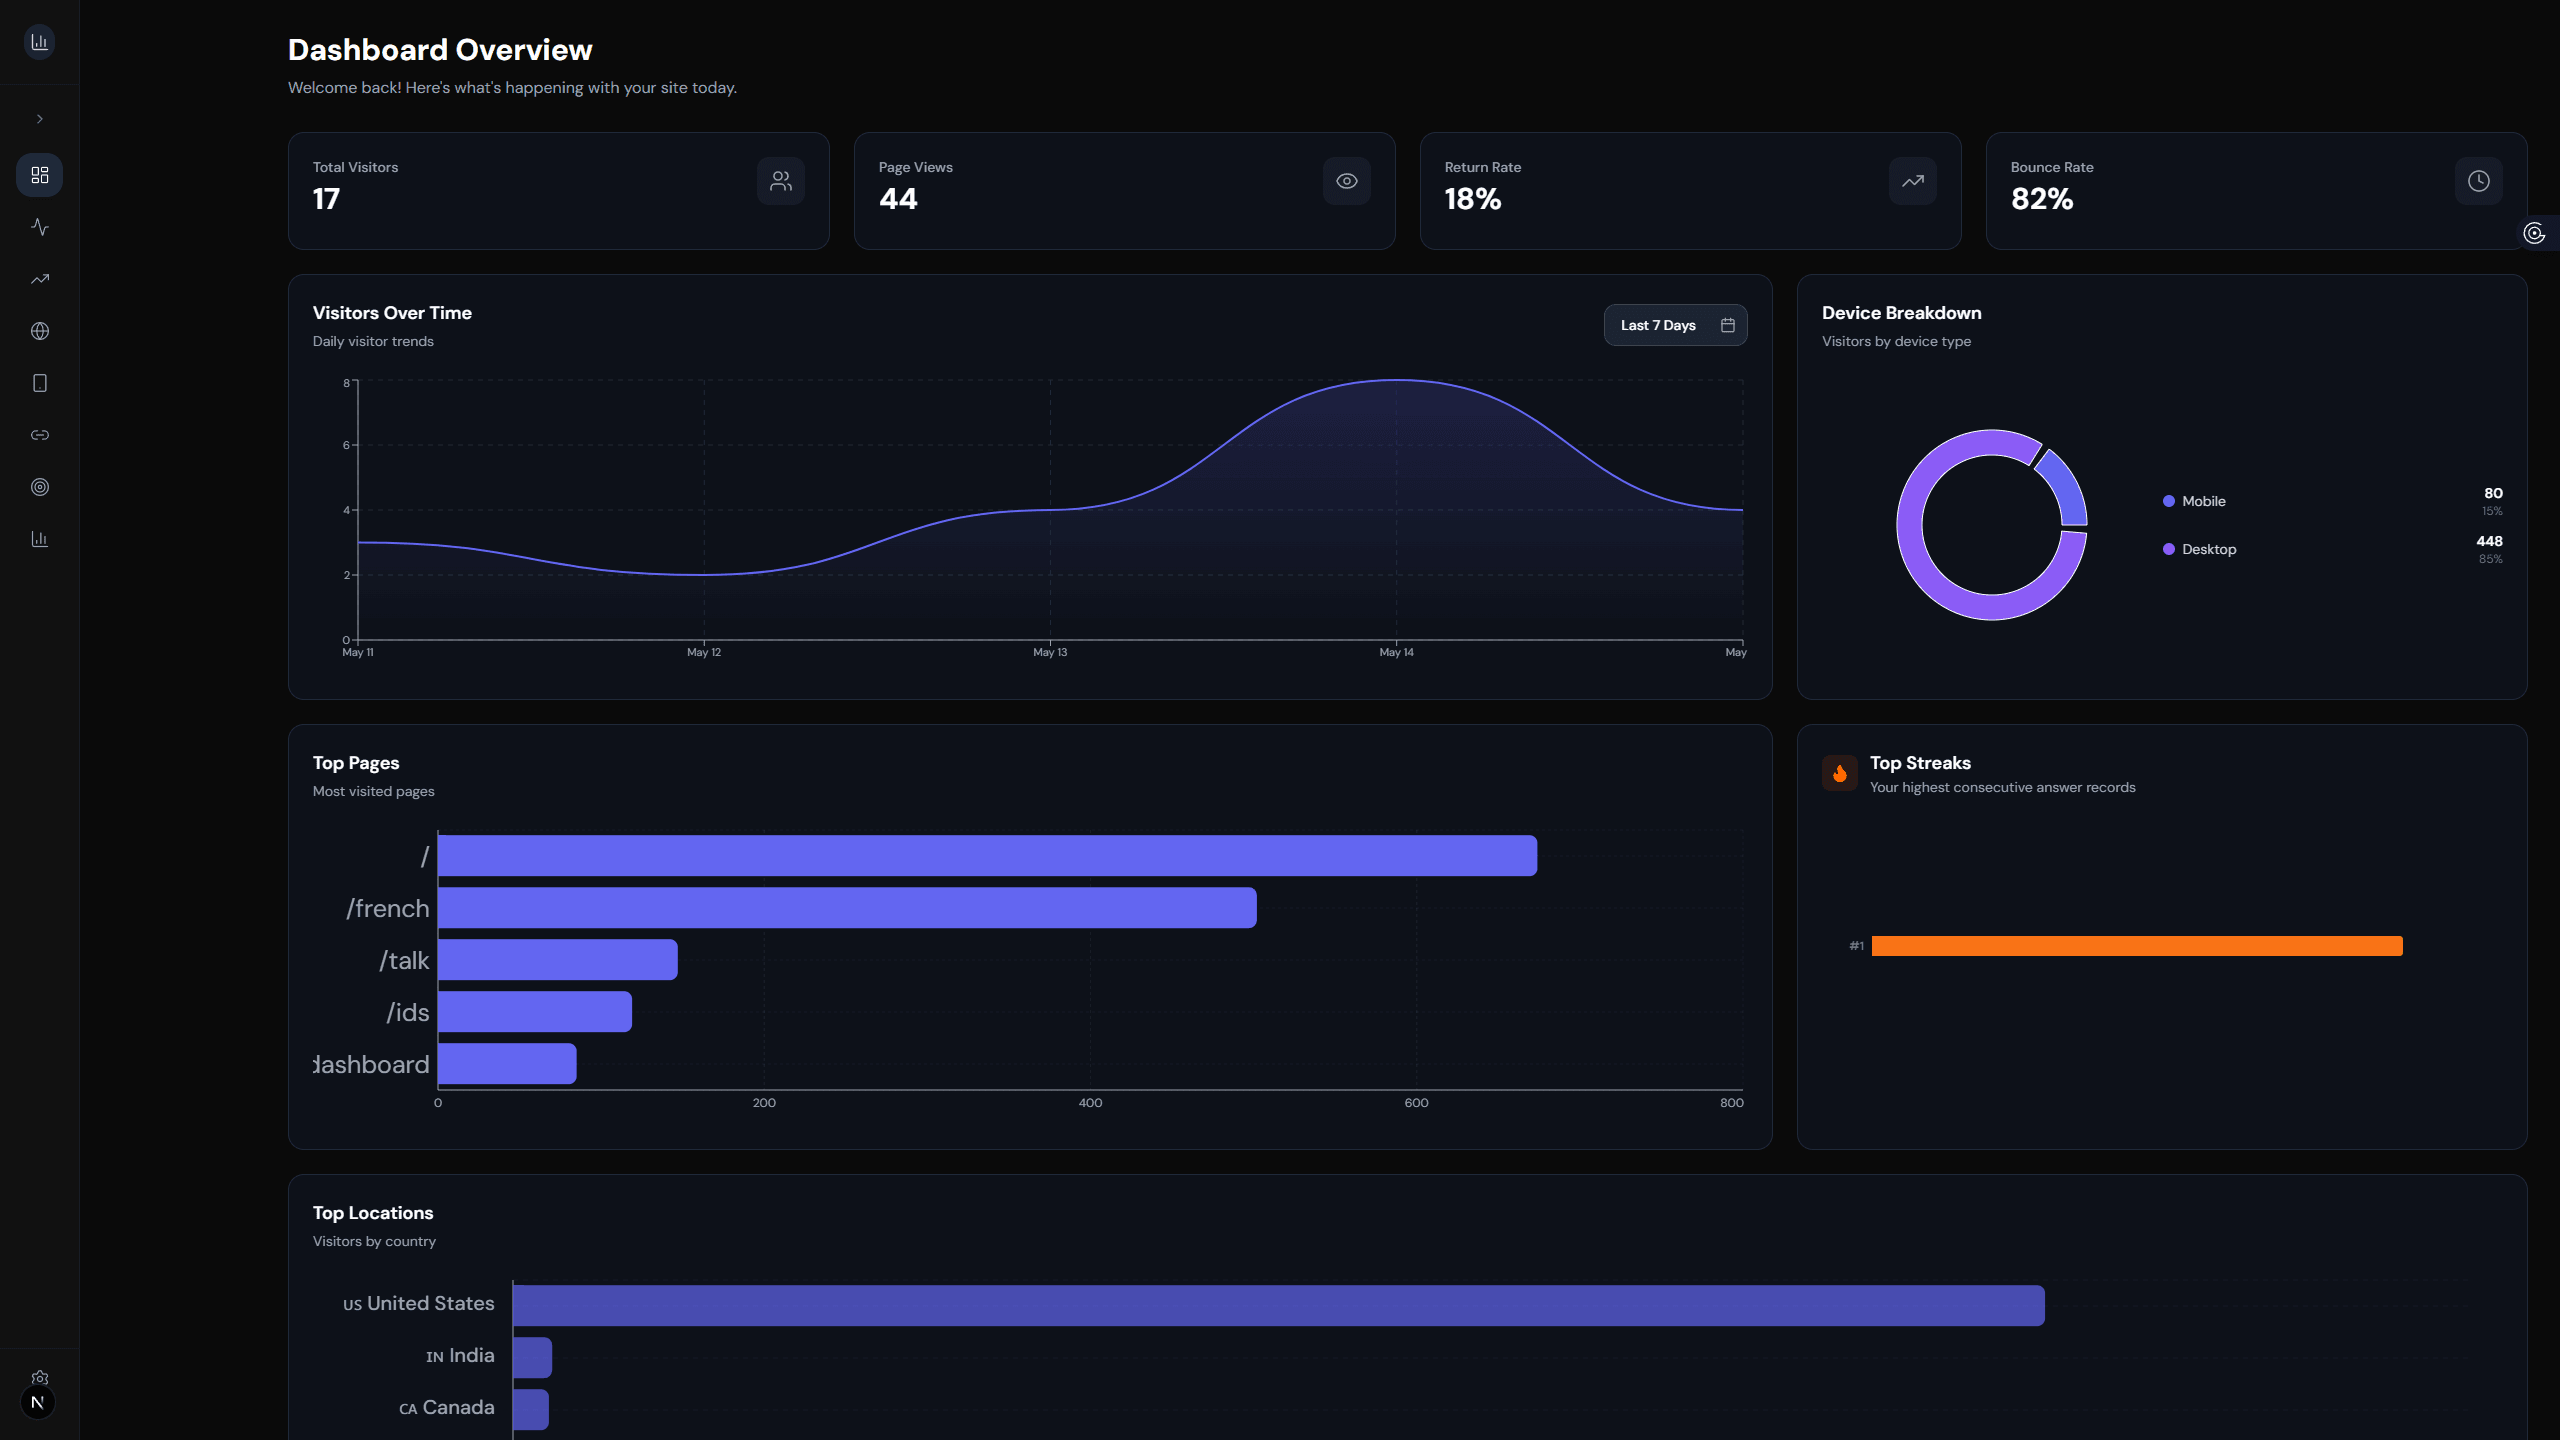Viewport: 2560px width, 1440px height.
Task: Click the Device Breakdown title
Action: (x=1902, y=313)
